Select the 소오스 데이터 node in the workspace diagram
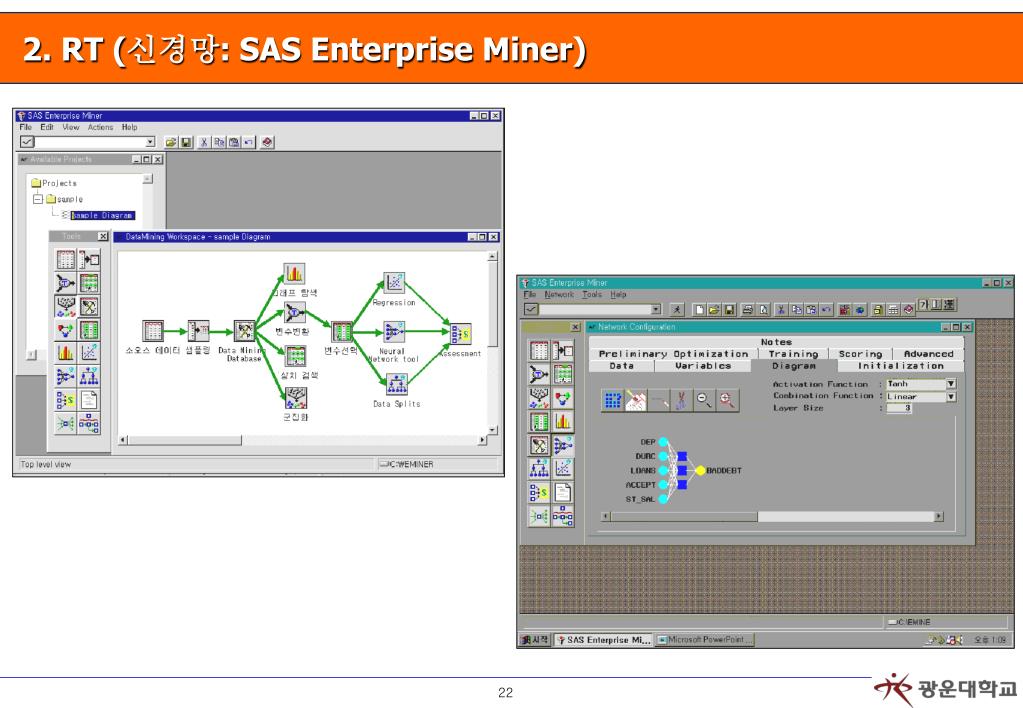This screenshot has width=1023, height=708. pos(153,331)
